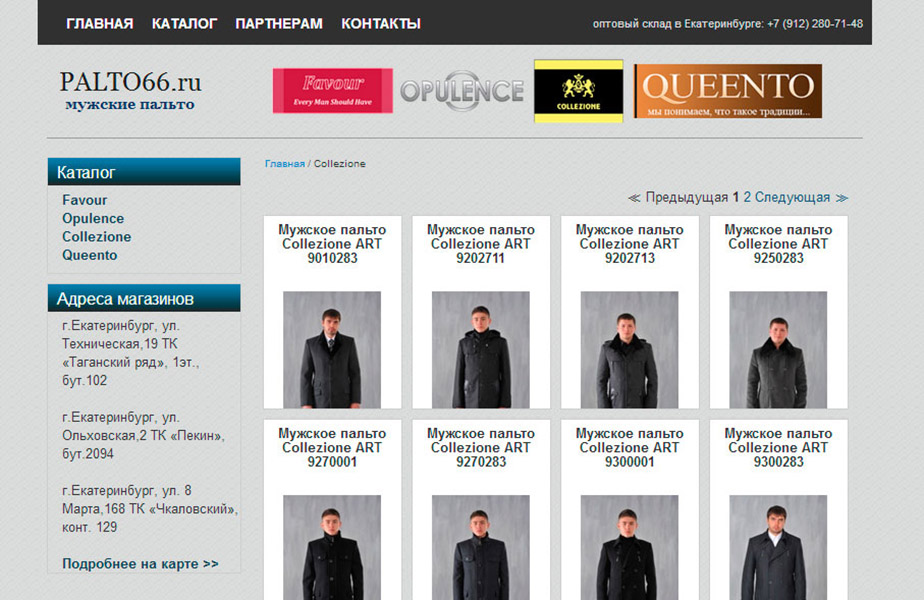Open product title Collezione ART 9202711

click(481, 243)
